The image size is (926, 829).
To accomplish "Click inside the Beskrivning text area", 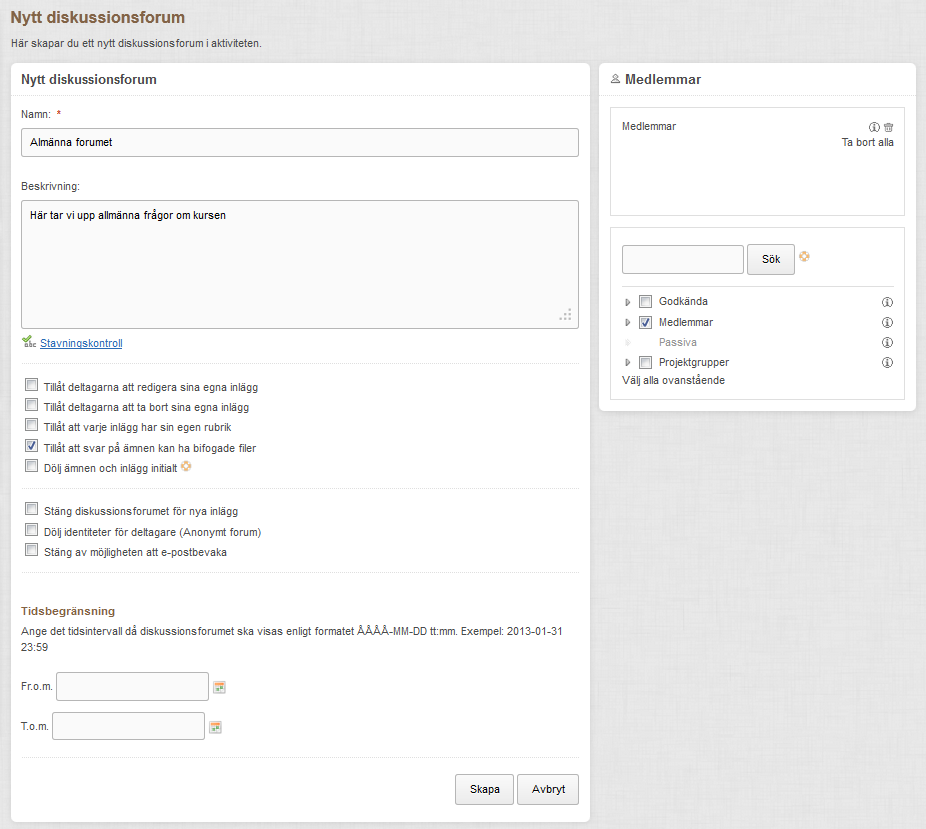I will point(300,265).
